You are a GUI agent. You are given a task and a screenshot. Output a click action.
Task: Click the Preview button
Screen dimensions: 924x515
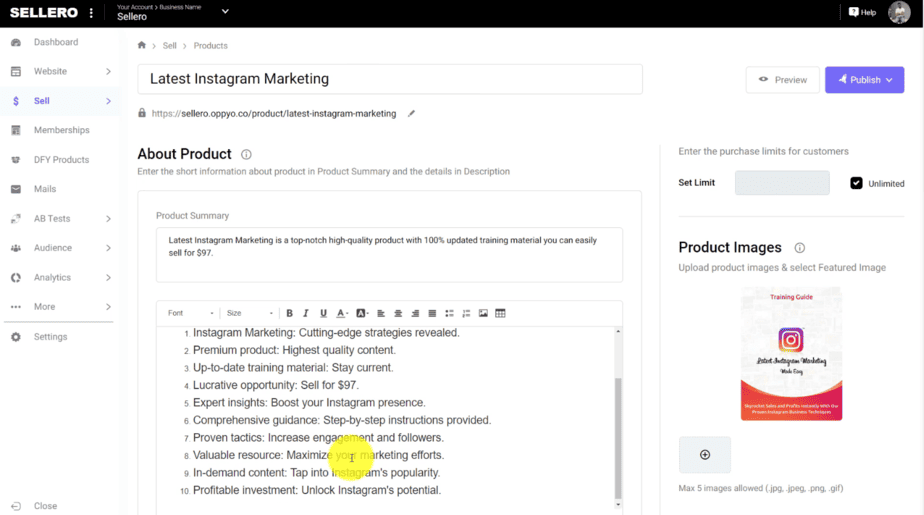point(783,80)
